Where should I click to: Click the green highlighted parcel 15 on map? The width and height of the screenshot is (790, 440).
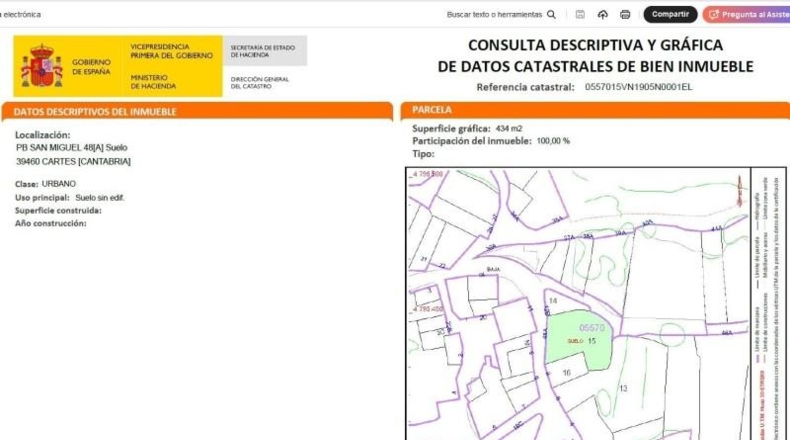coord(579,340)
